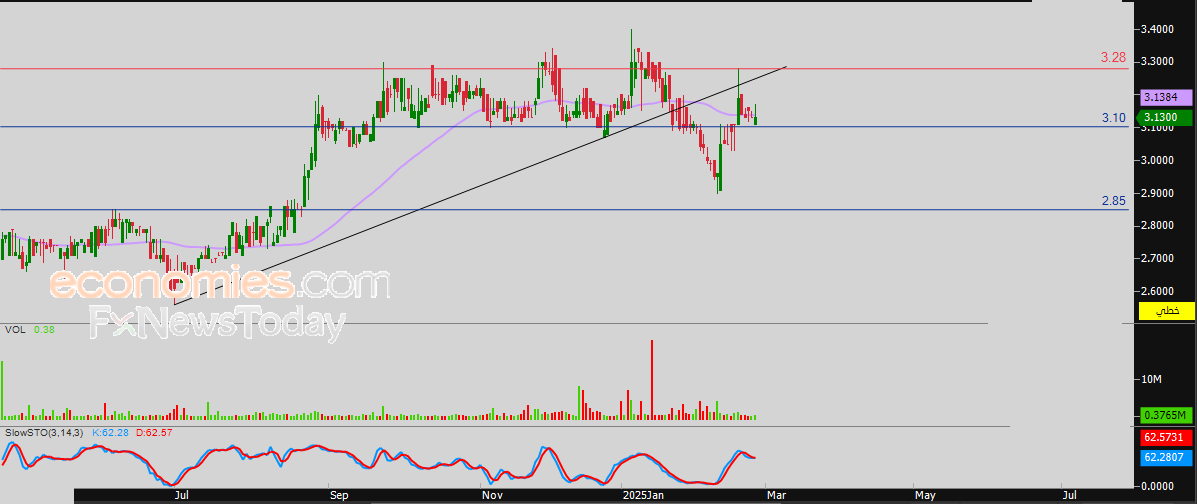Viewport: 1197px width, 504px height.
Task: Click the Sep label on the time axis
Action: 340,496
